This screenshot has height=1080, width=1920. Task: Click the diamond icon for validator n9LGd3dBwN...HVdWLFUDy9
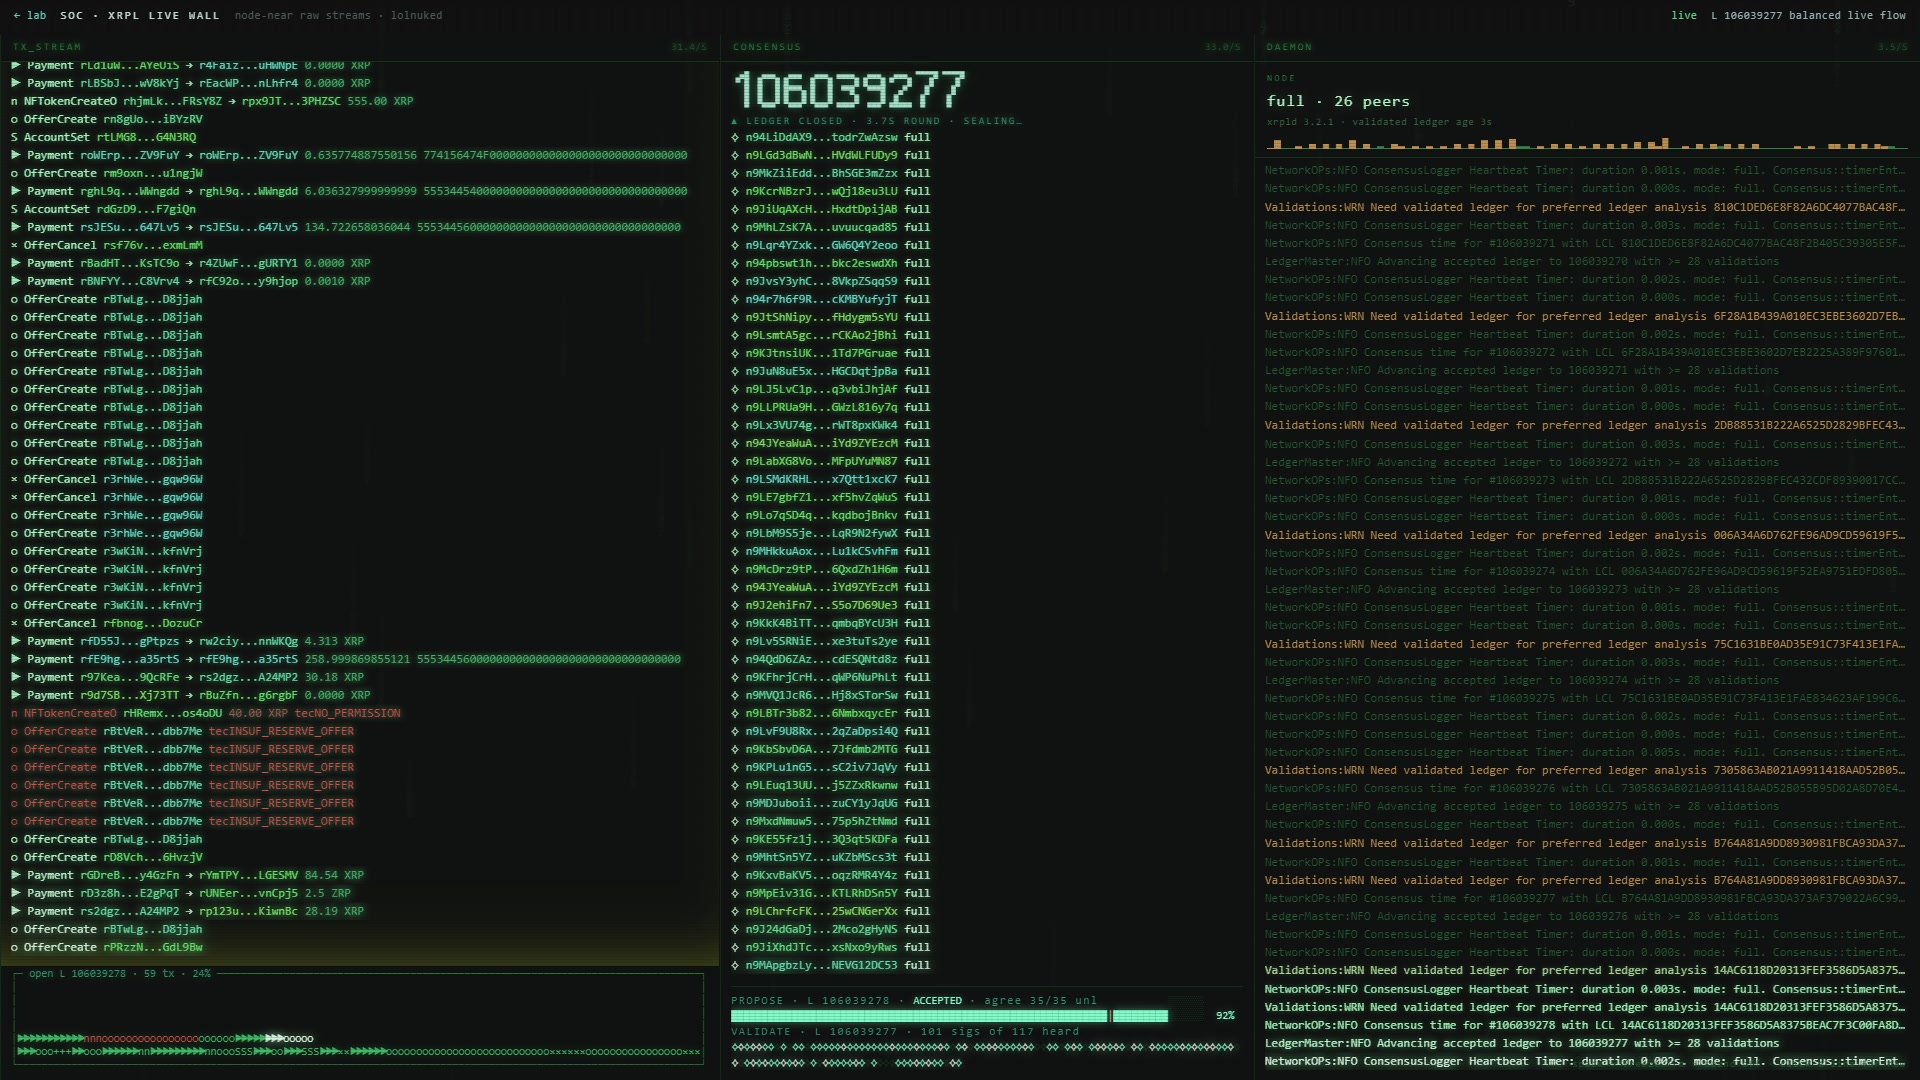click(735, 155)
